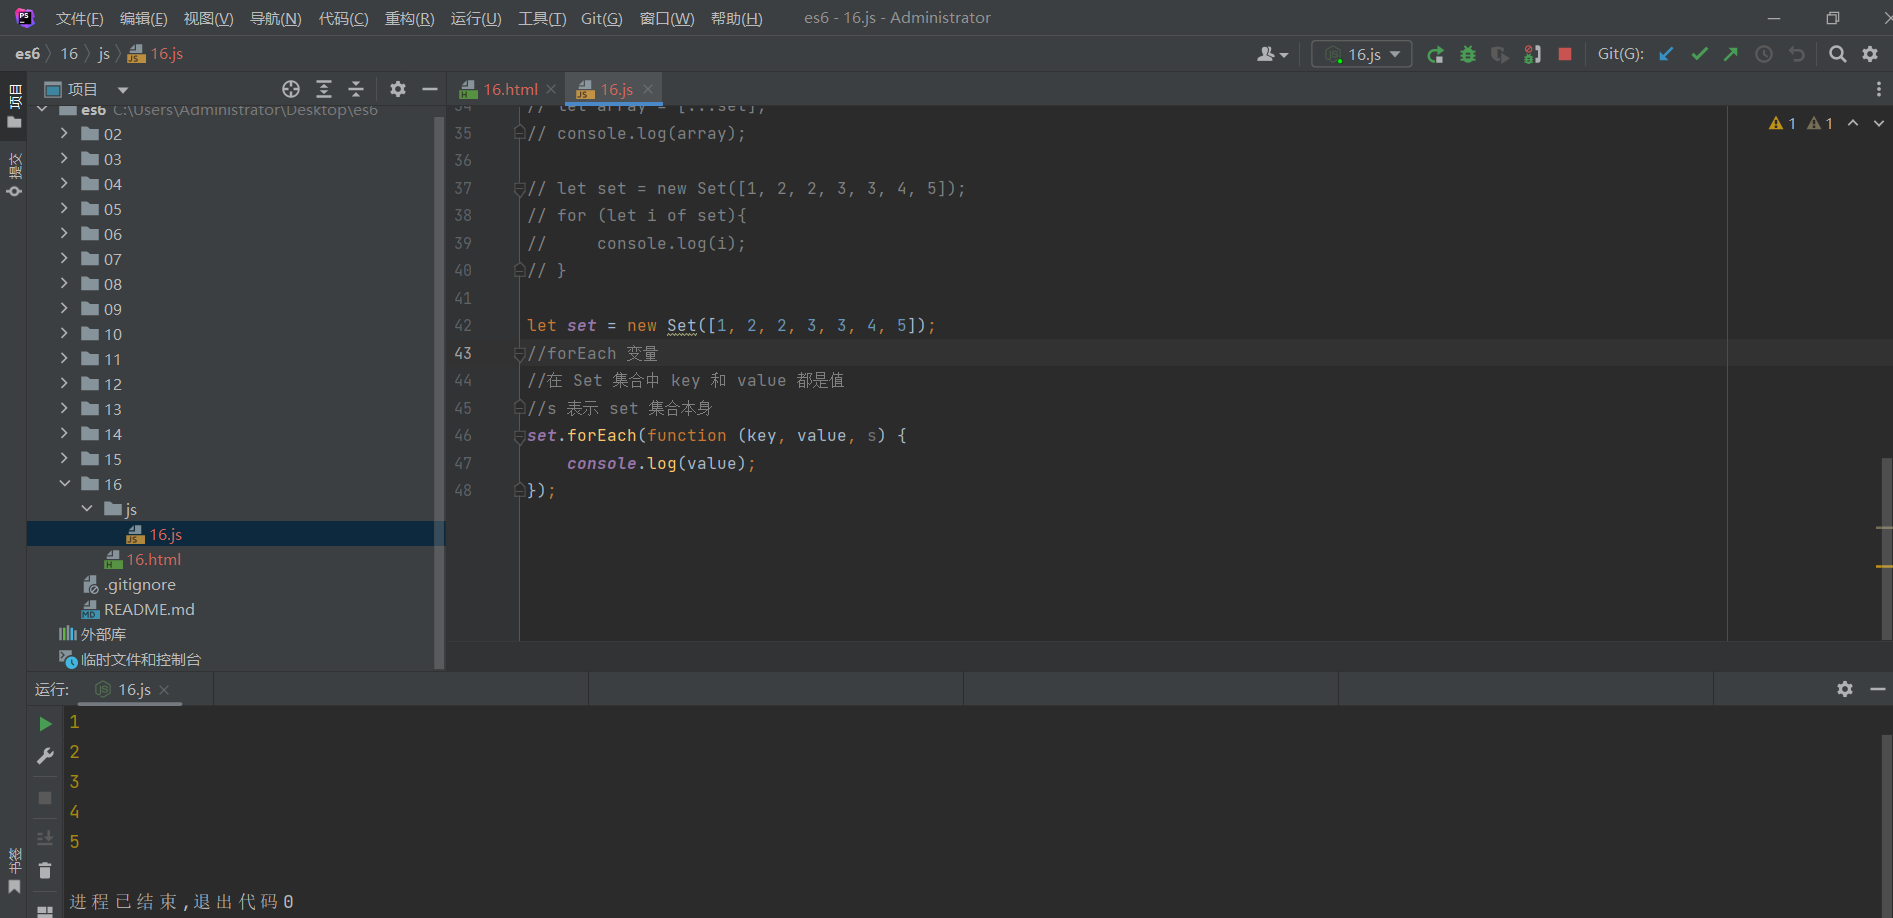Open the user account icon dropdown
1893x918 pixels.
[x=1272, y=54]
